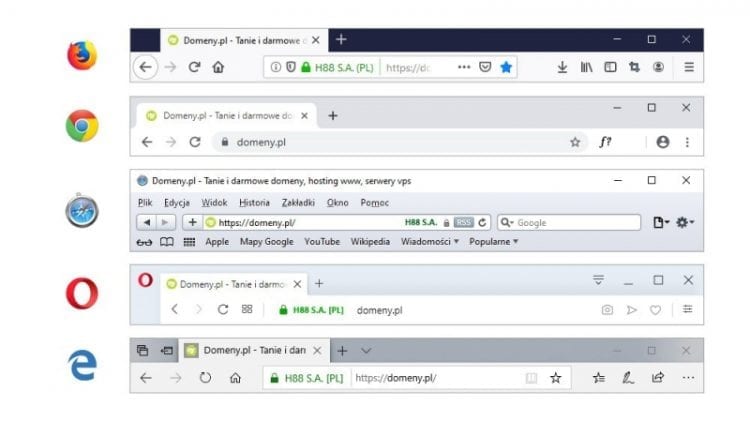Open Firefox tracking protection shield icon
This screenshot has height=421, width=750.
point(291,67)
